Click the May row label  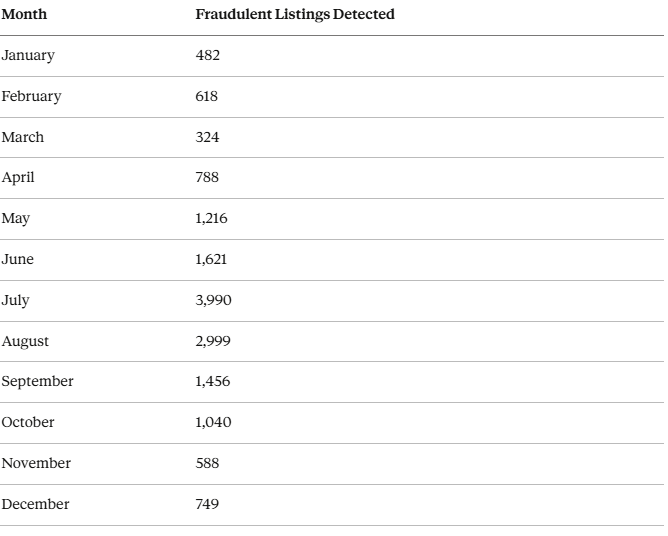click(x=16, y=219)
